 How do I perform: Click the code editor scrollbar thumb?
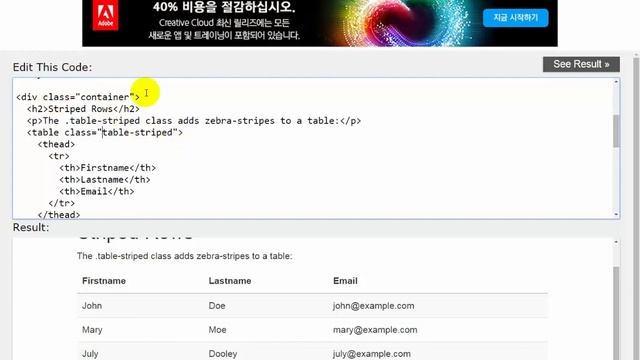click(616, 131)
